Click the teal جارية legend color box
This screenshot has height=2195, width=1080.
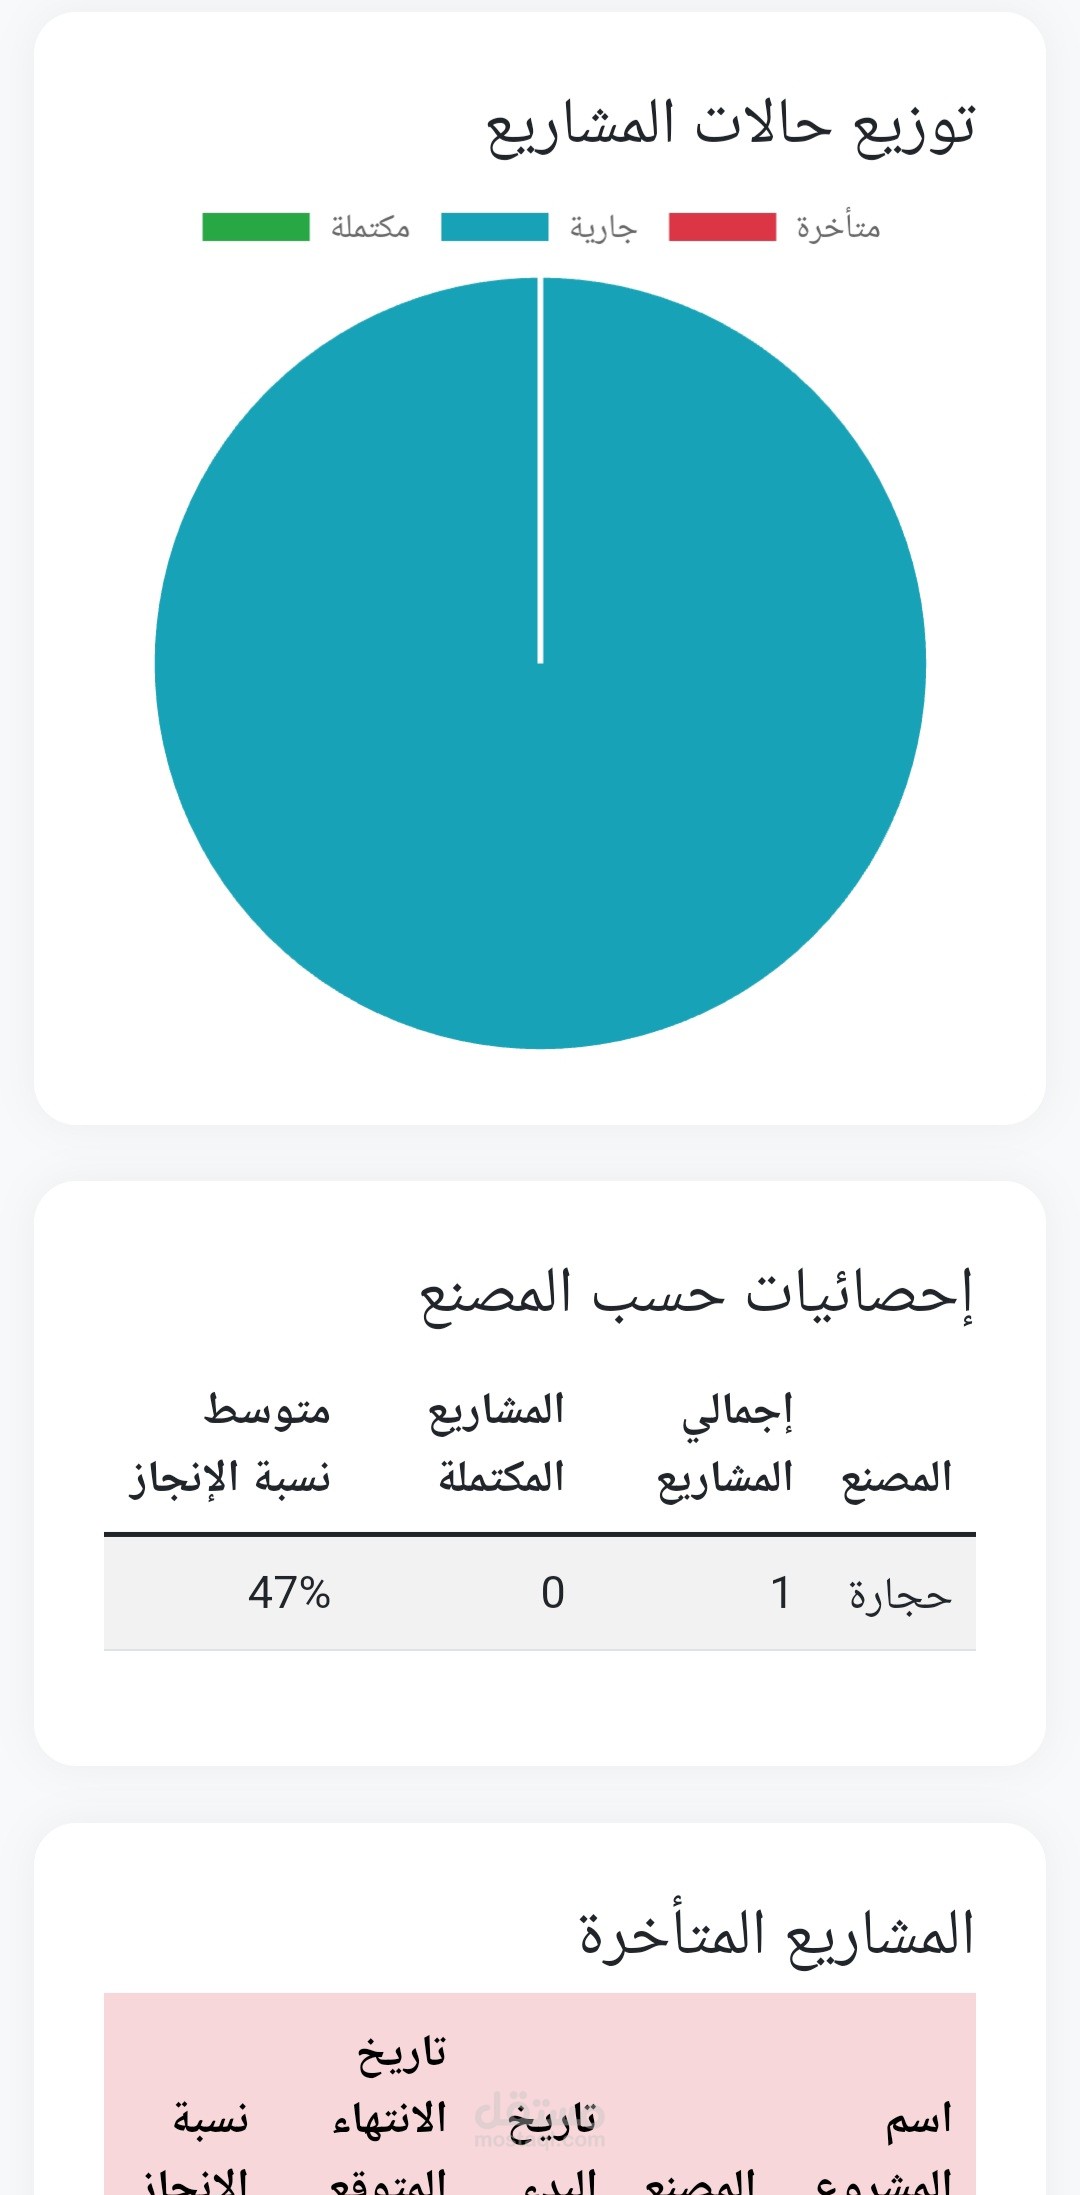(495, 227)
